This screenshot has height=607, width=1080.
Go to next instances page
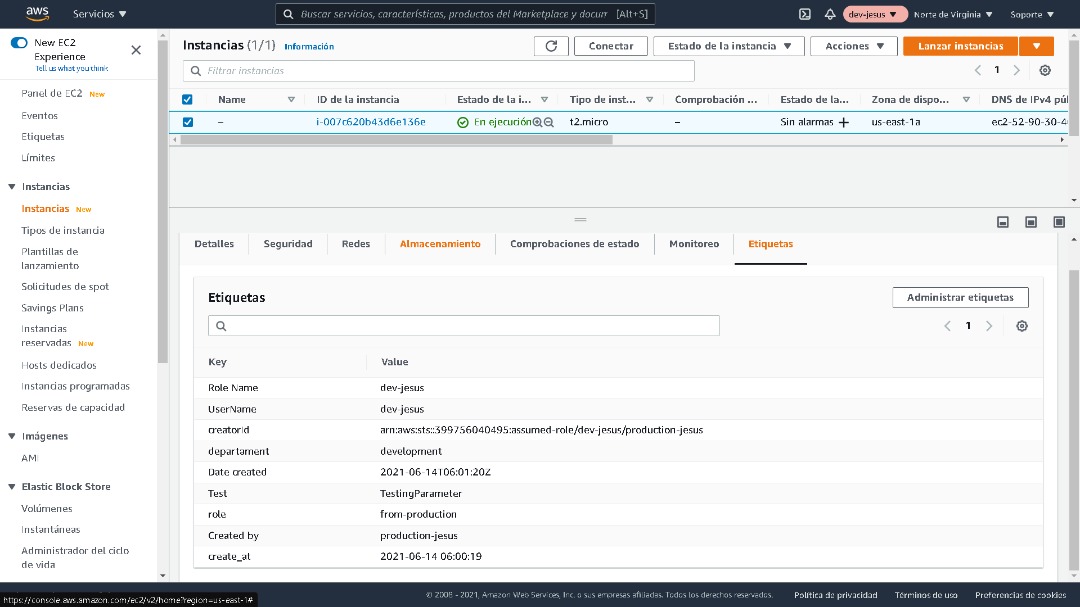click(1017, 70)
